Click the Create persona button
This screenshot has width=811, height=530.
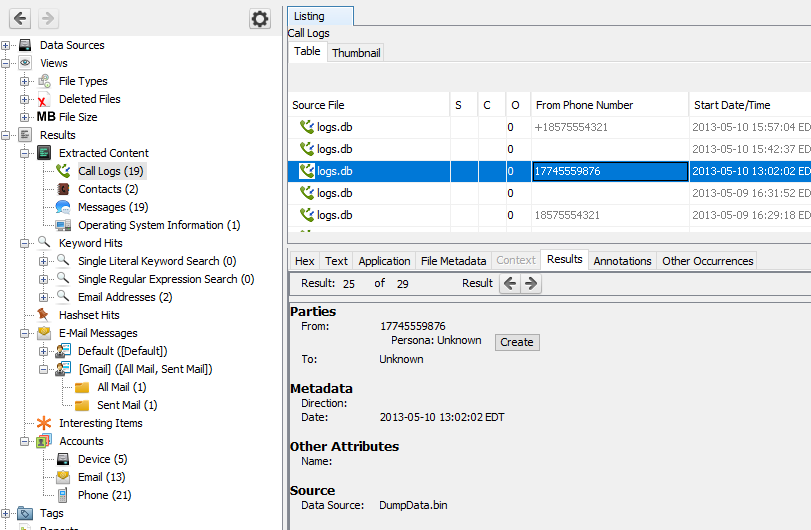[x=516, y=342]
